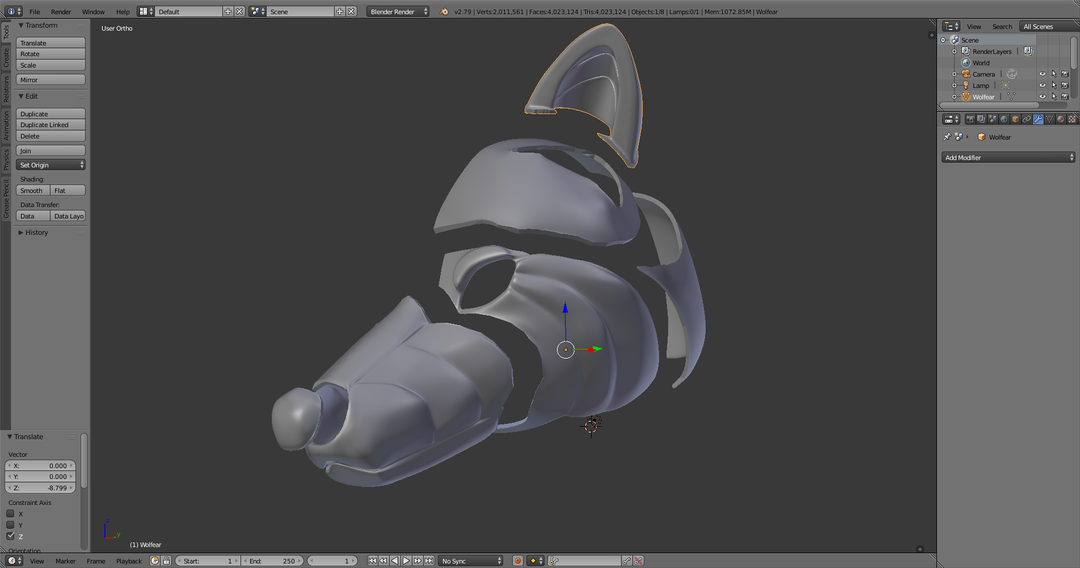Screen dimensions: 1080x568
Task: Open the Blender Render engine dropdown
Action: click(x=397, y=11)
